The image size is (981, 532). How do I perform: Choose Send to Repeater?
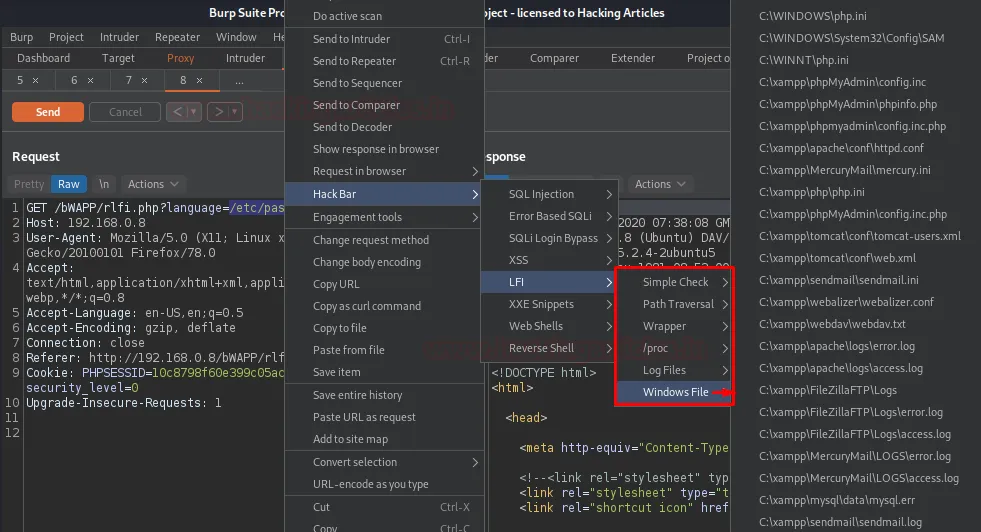point(384,61)
